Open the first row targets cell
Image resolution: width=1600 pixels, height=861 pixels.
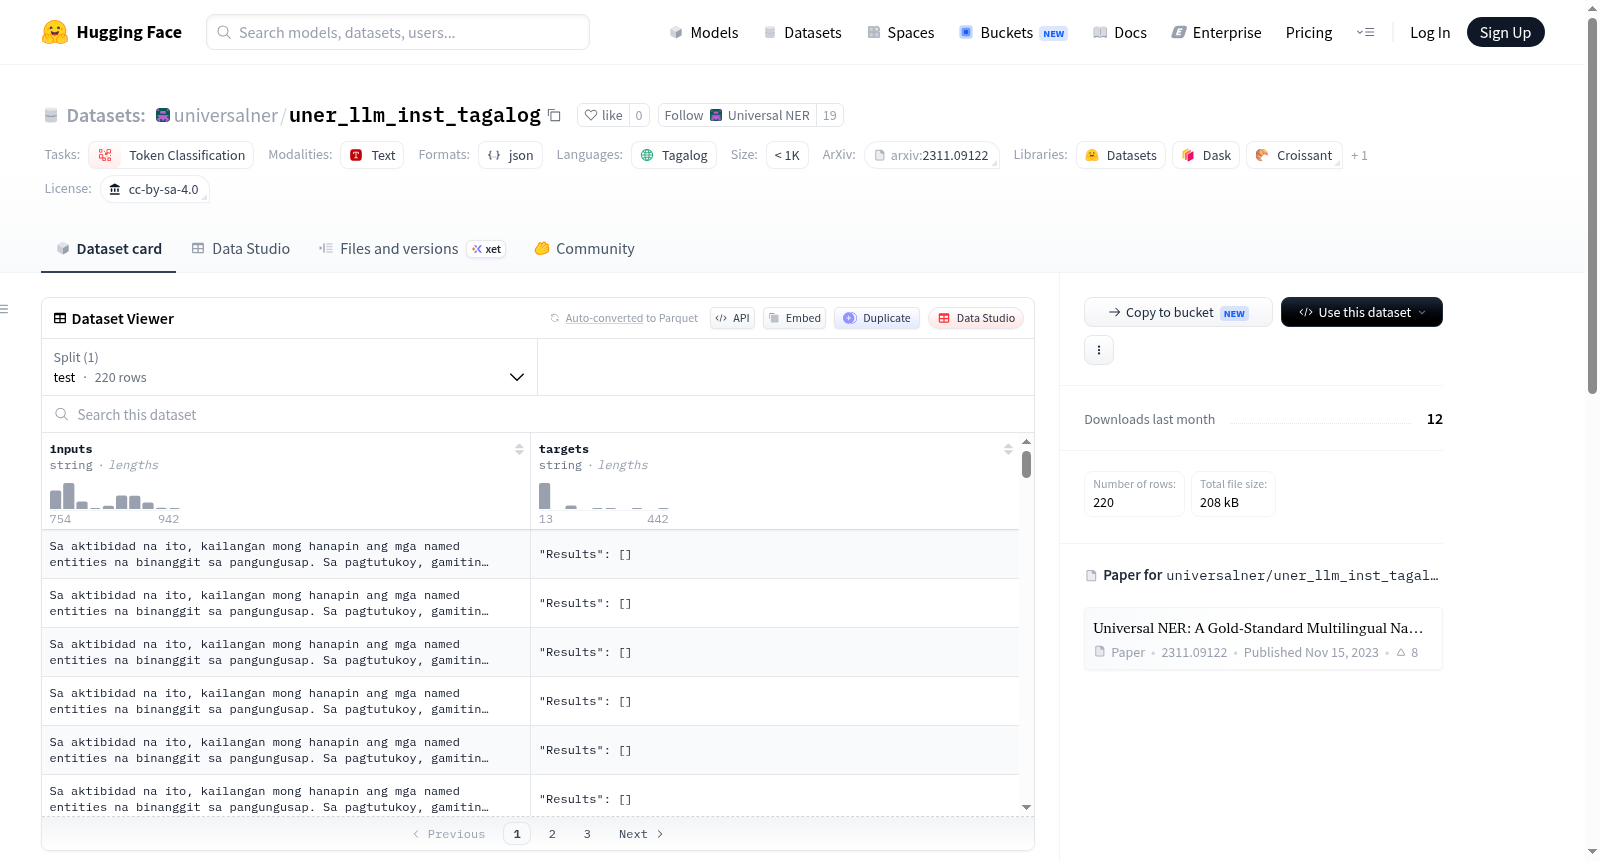tap(775, 554)
